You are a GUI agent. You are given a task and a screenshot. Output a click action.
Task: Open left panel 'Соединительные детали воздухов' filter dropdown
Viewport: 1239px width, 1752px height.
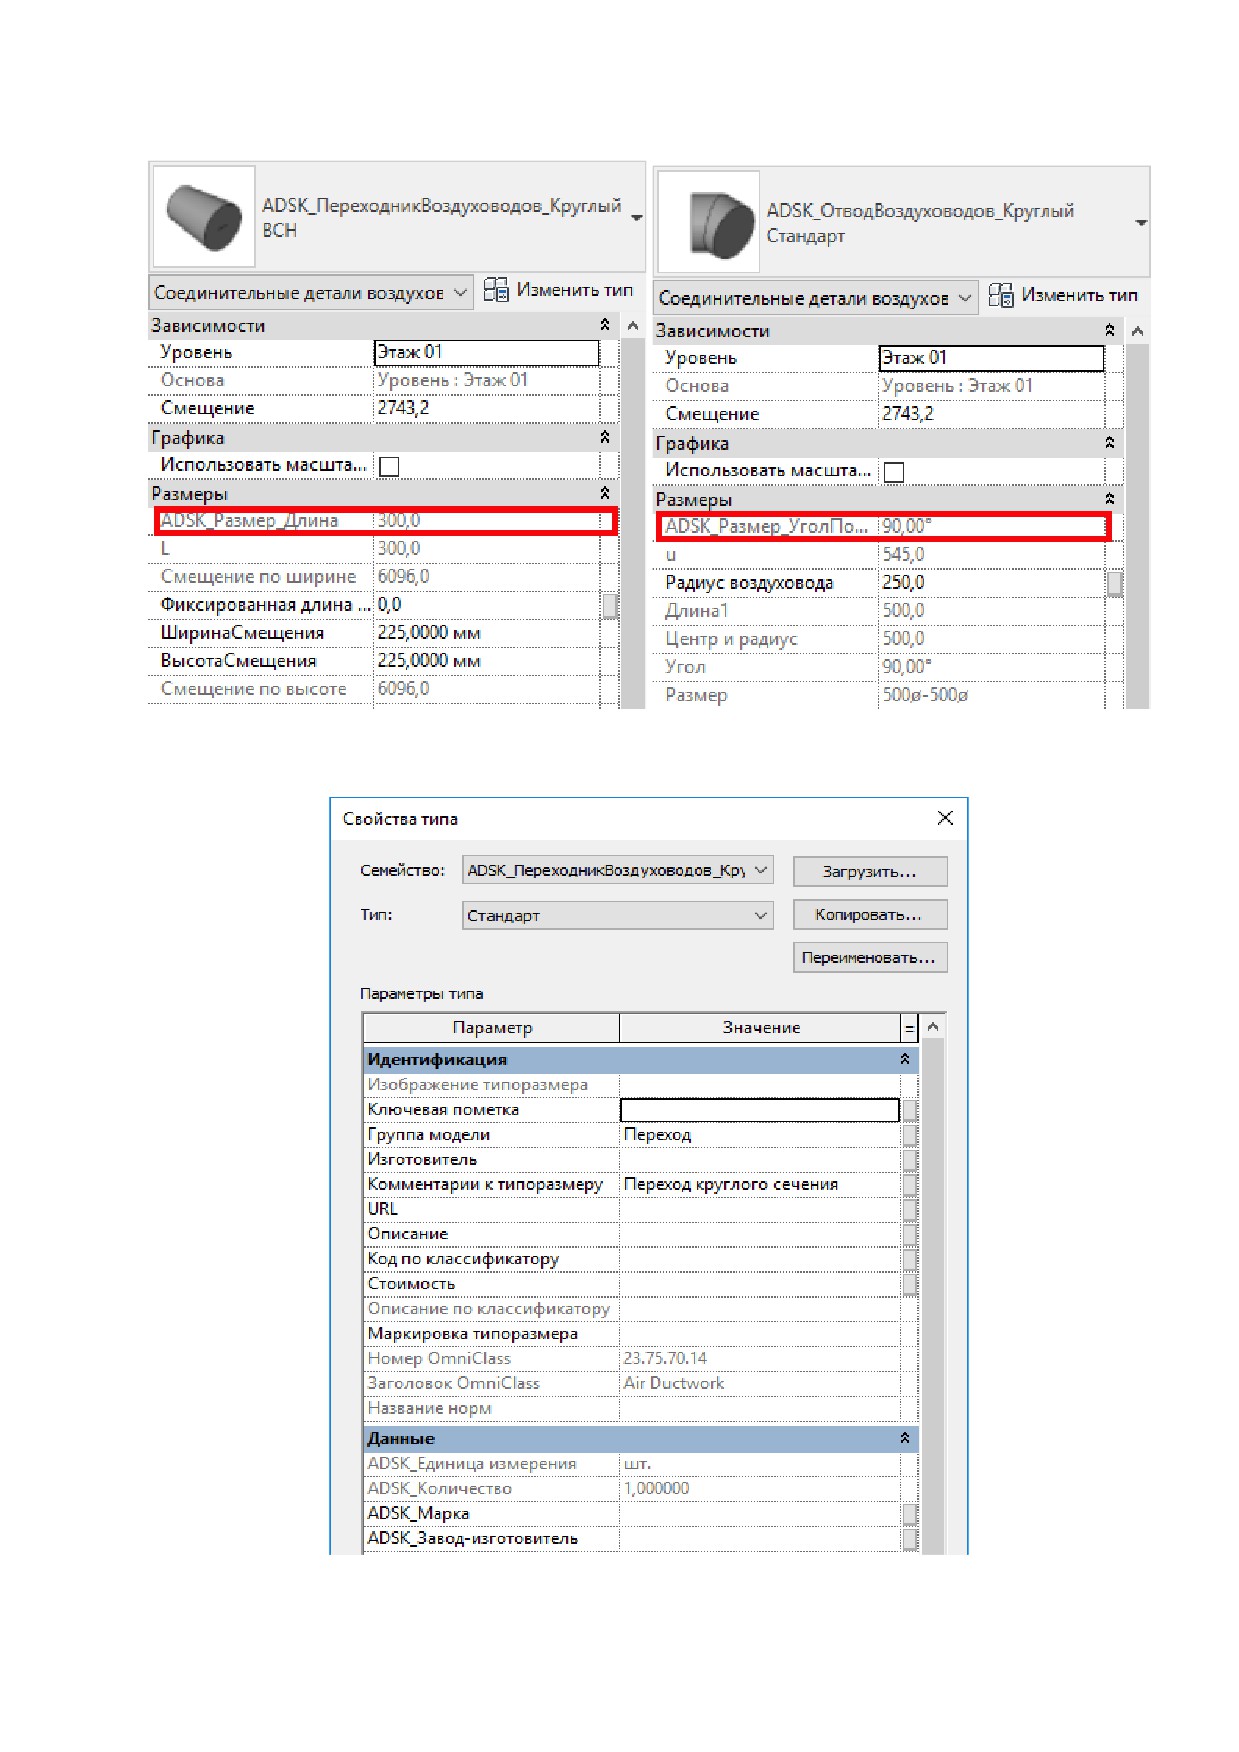(311, 293)
